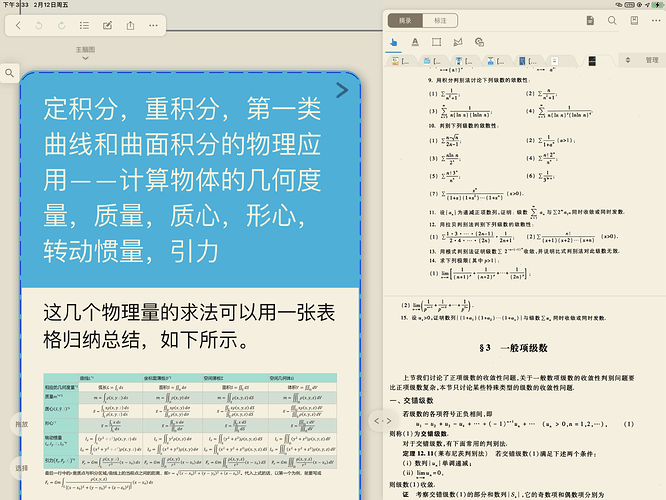Screen dimensions: 666x500
Task: Open the mind map search magnifier
Action: (9, 73)
